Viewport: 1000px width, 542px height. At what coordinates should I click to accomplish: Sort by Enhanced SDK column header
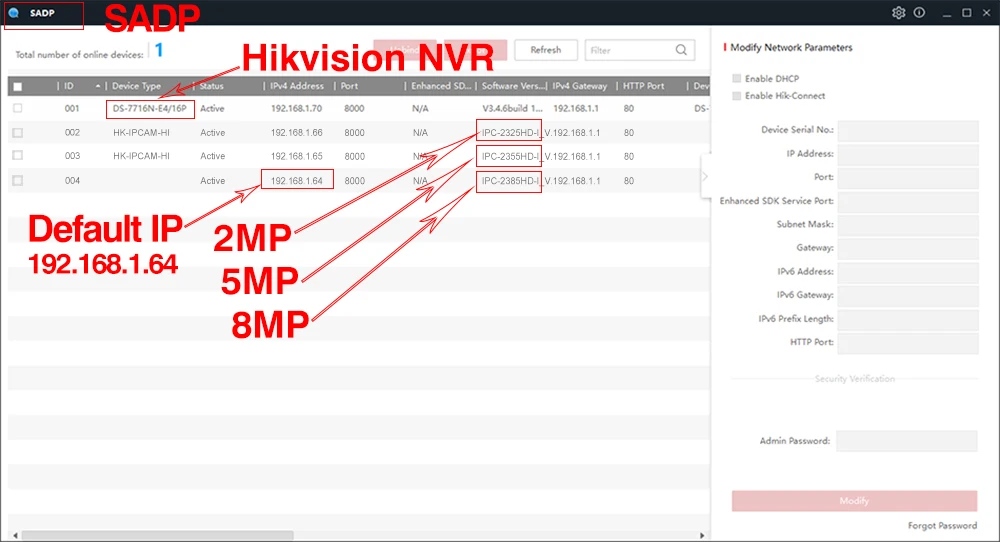pos(440,86)
